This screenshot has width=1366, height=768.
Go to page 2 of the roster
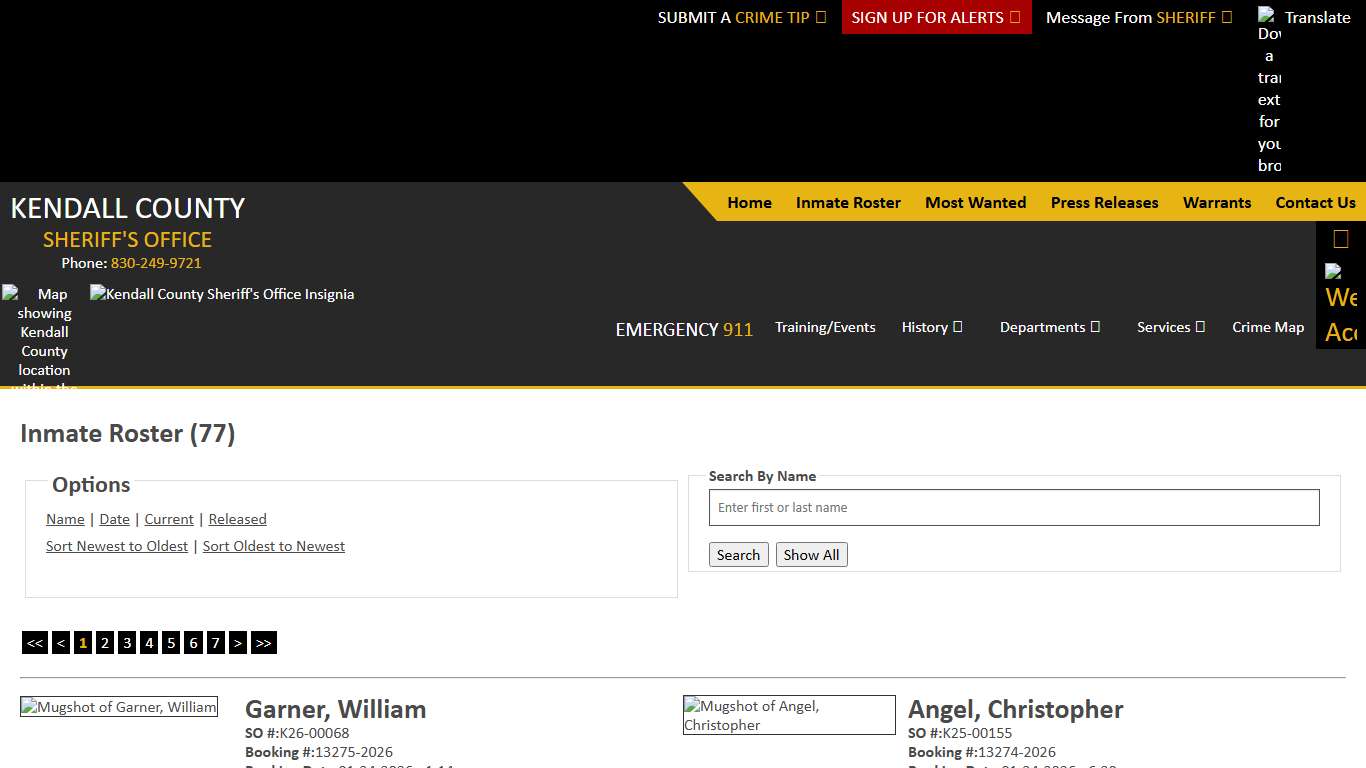tap(105, 642)
